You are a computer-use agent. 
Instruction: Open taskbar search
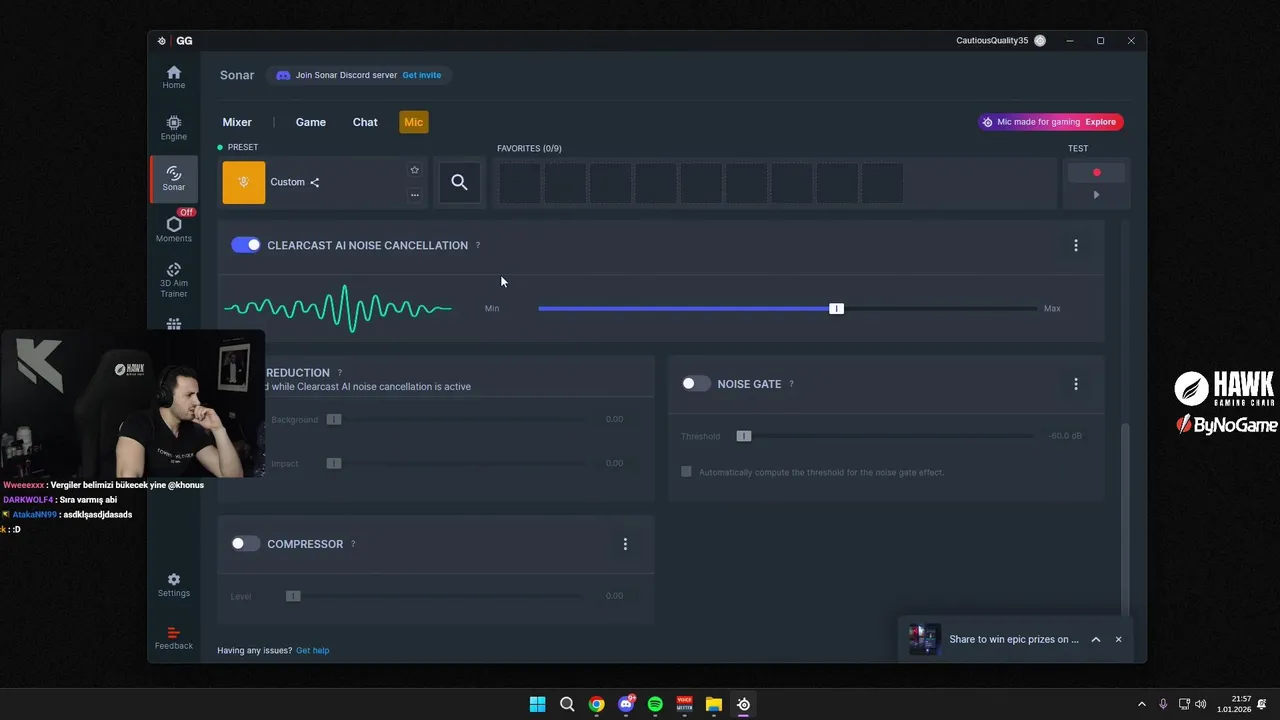567,704
